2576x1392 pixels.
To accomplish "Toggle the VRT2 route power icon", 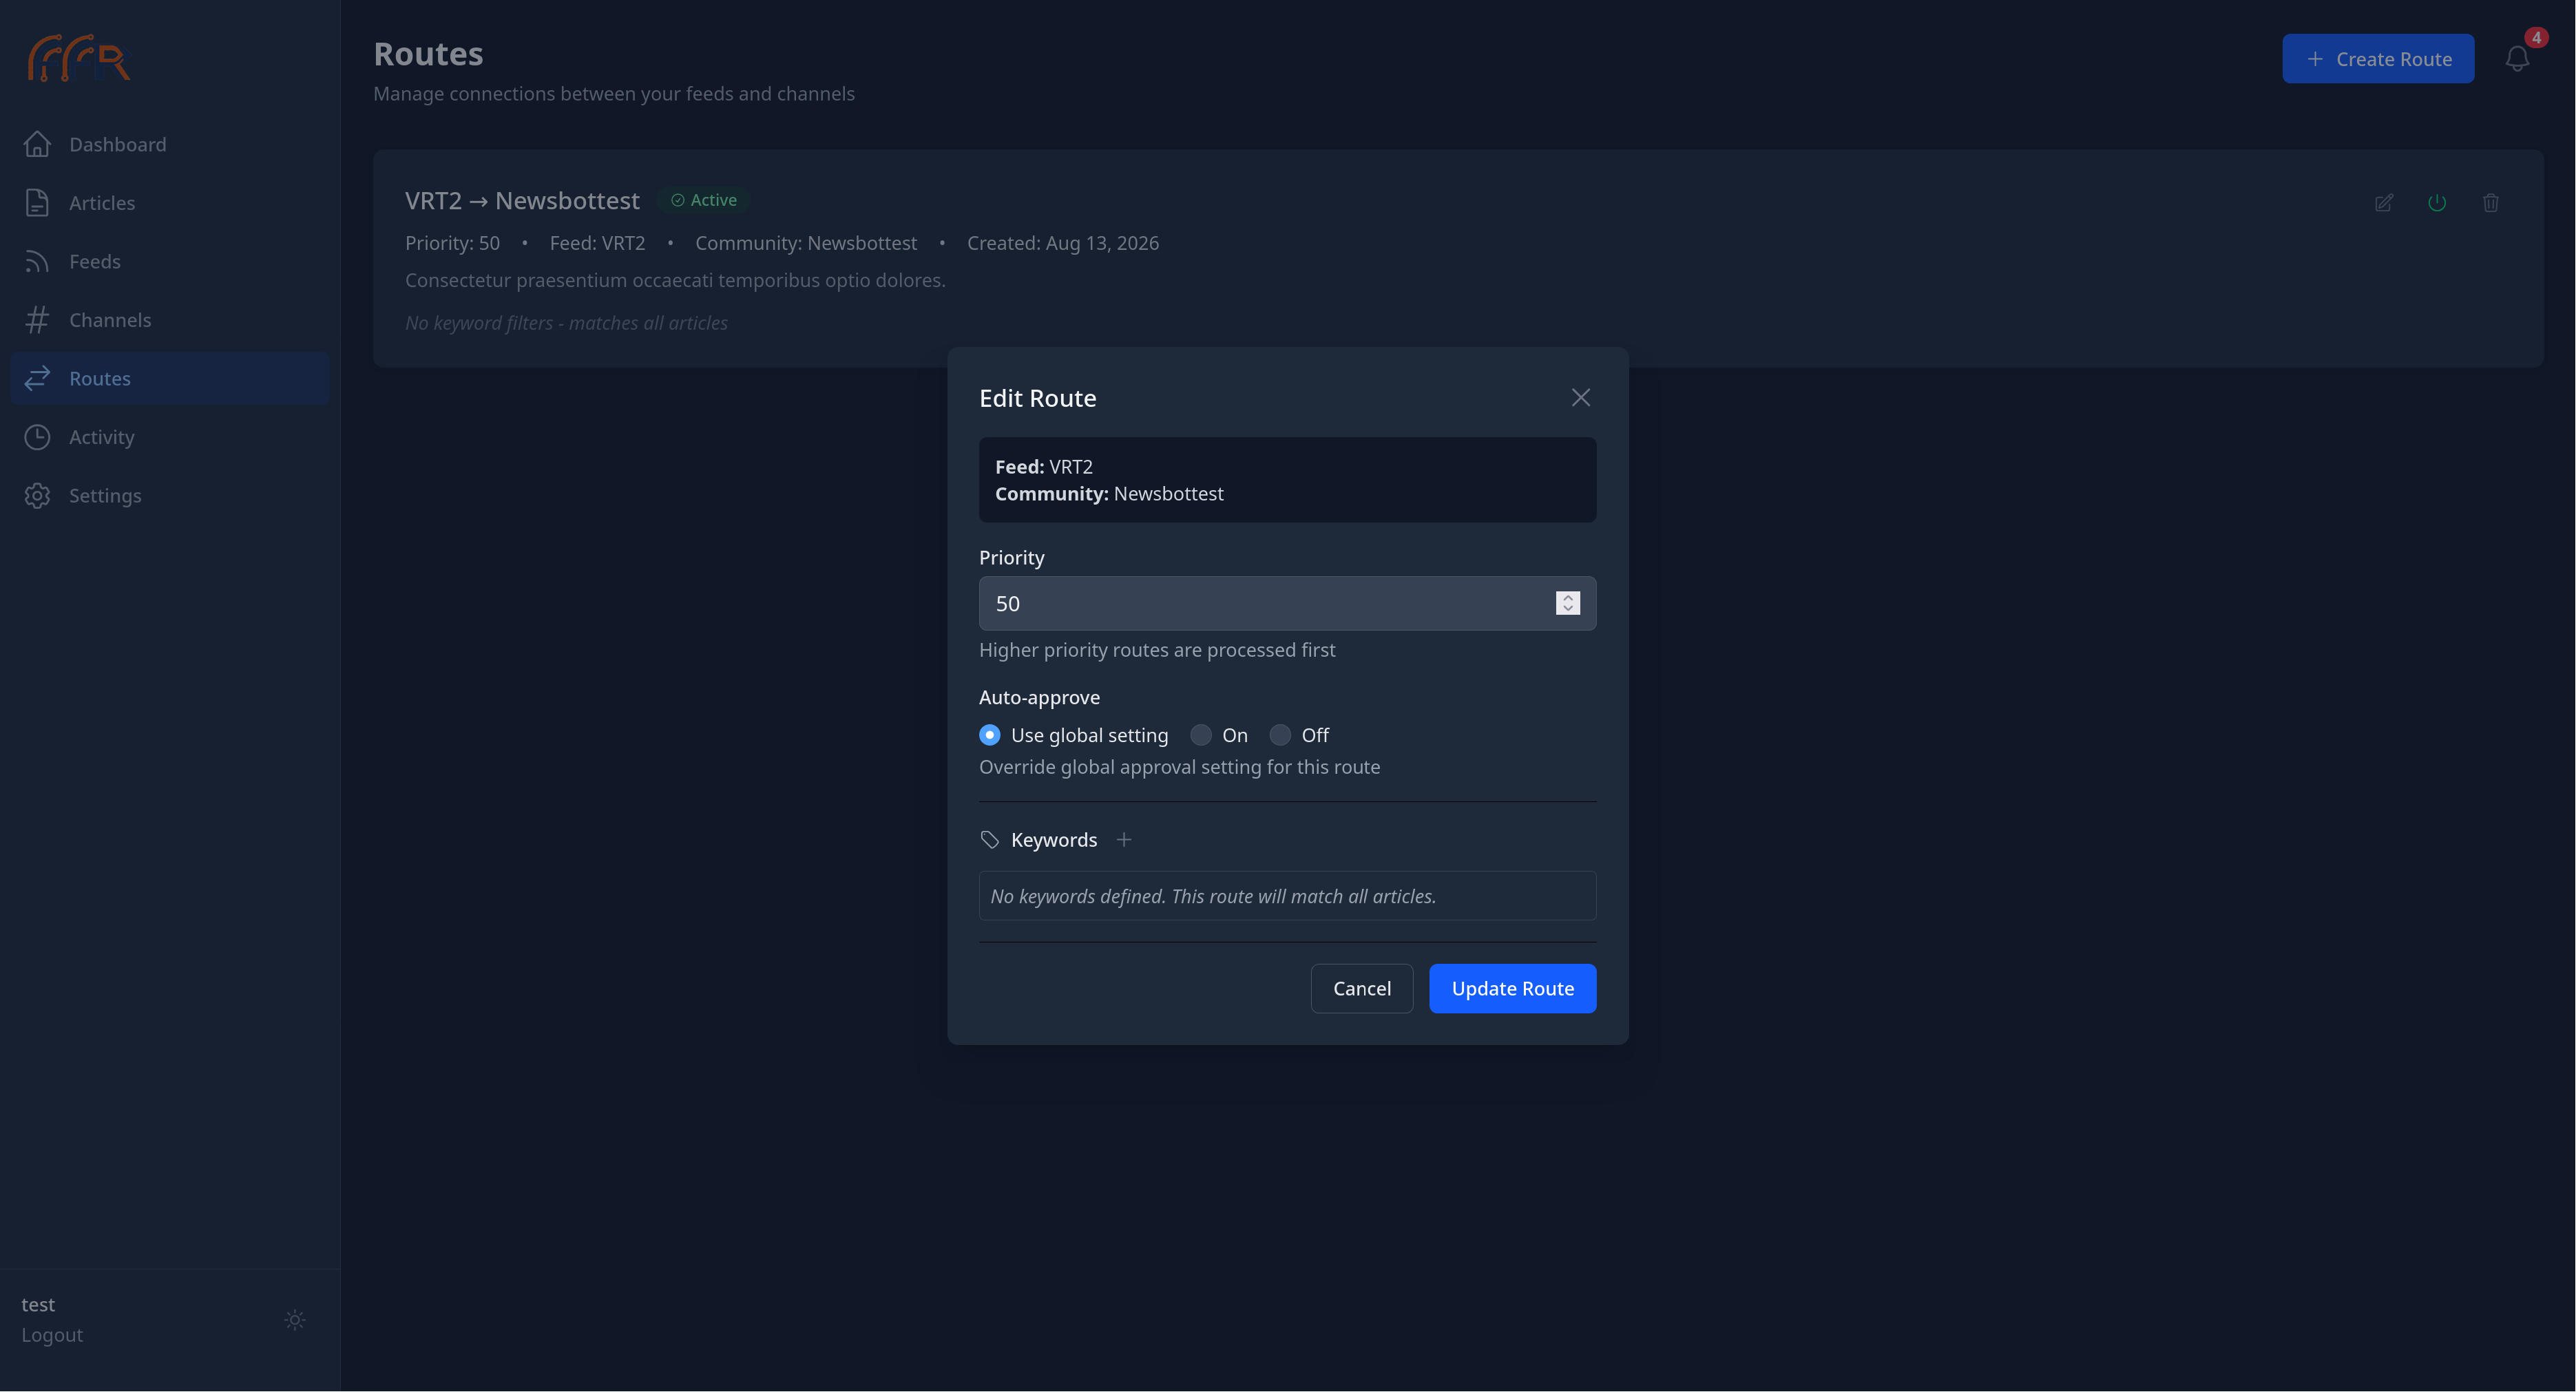I will pos(2437,203).
